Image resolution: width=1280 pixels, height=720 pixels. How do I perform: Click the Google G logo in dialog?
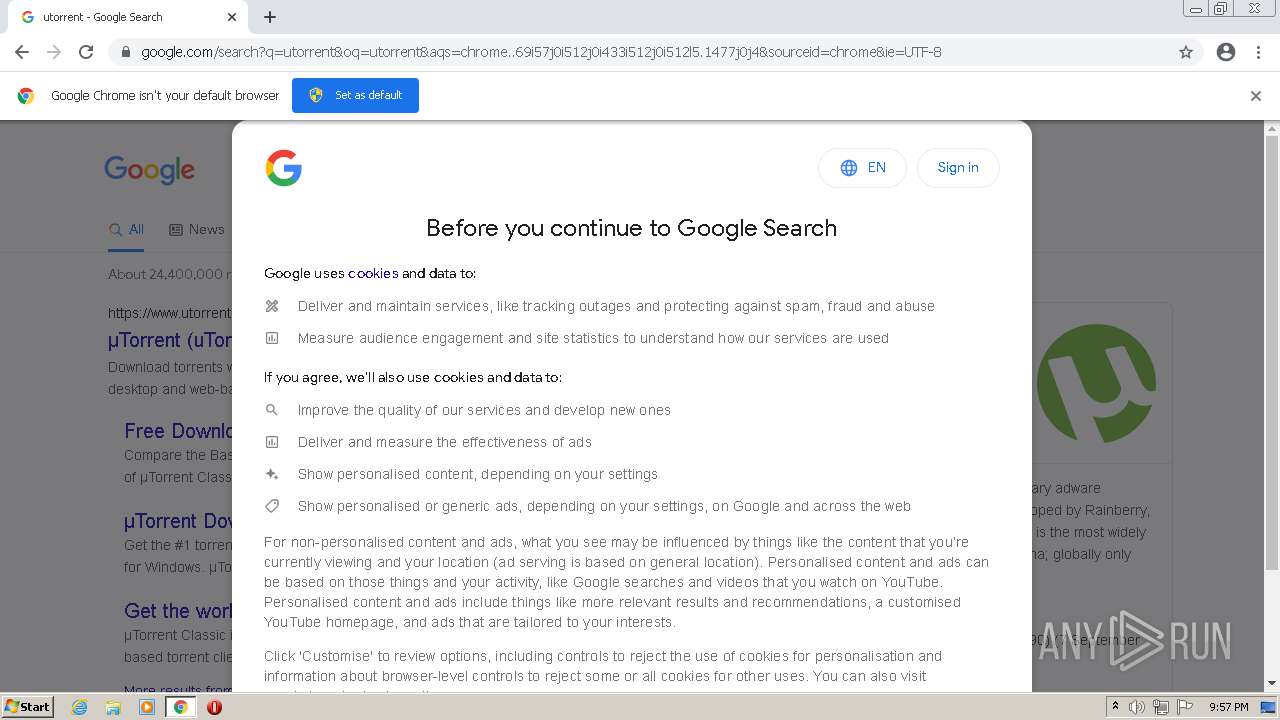point(284,168)
